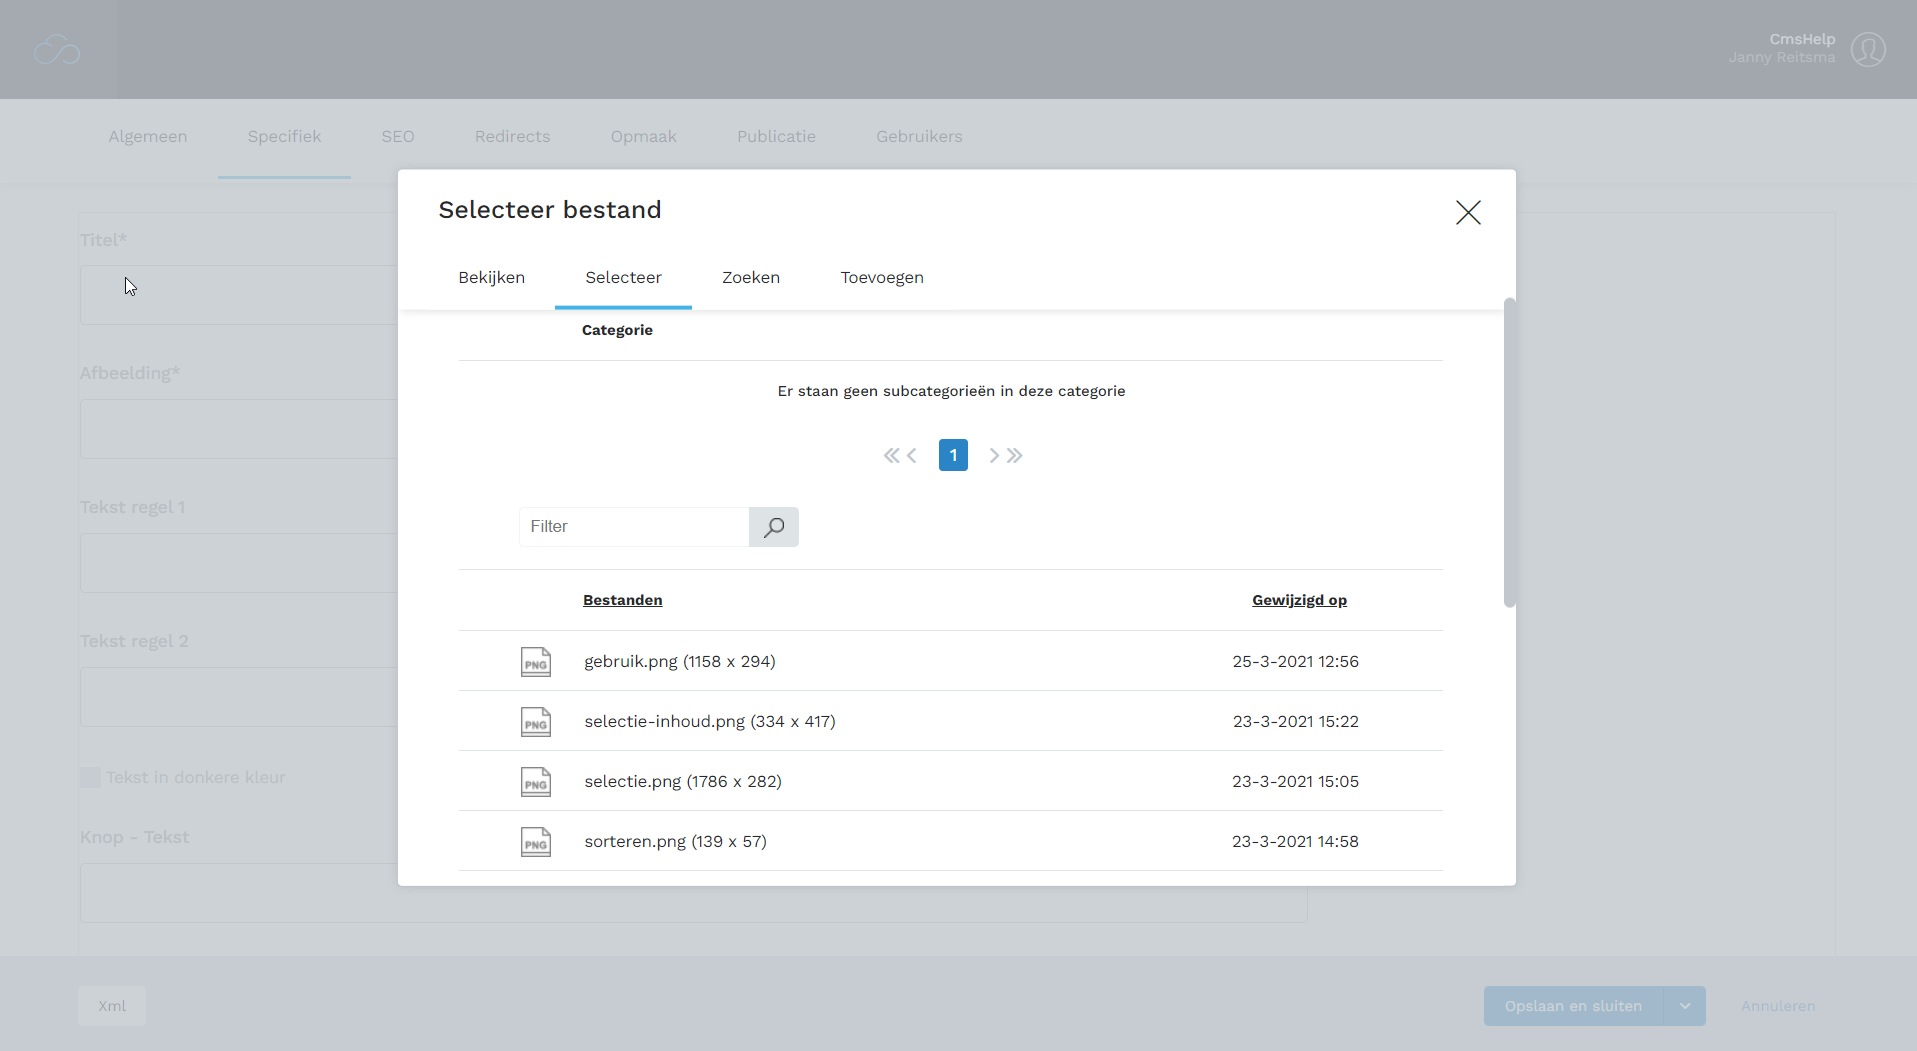Open the Zoeken tab

click(750, 278)
